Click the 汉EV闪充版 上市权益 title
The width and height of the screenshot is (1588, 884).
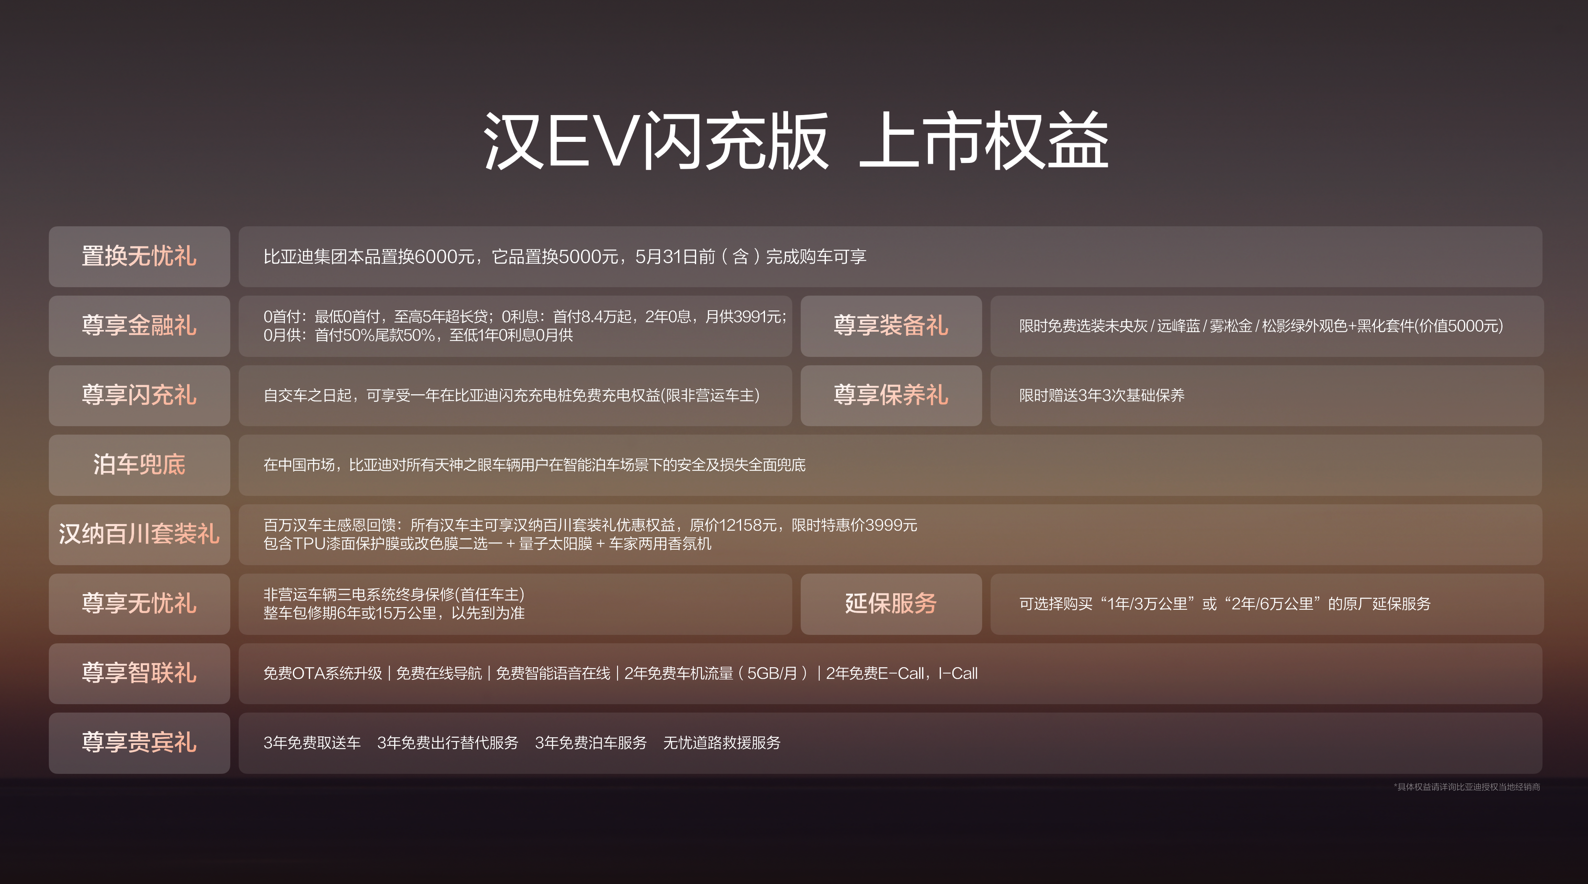(795, 141)
